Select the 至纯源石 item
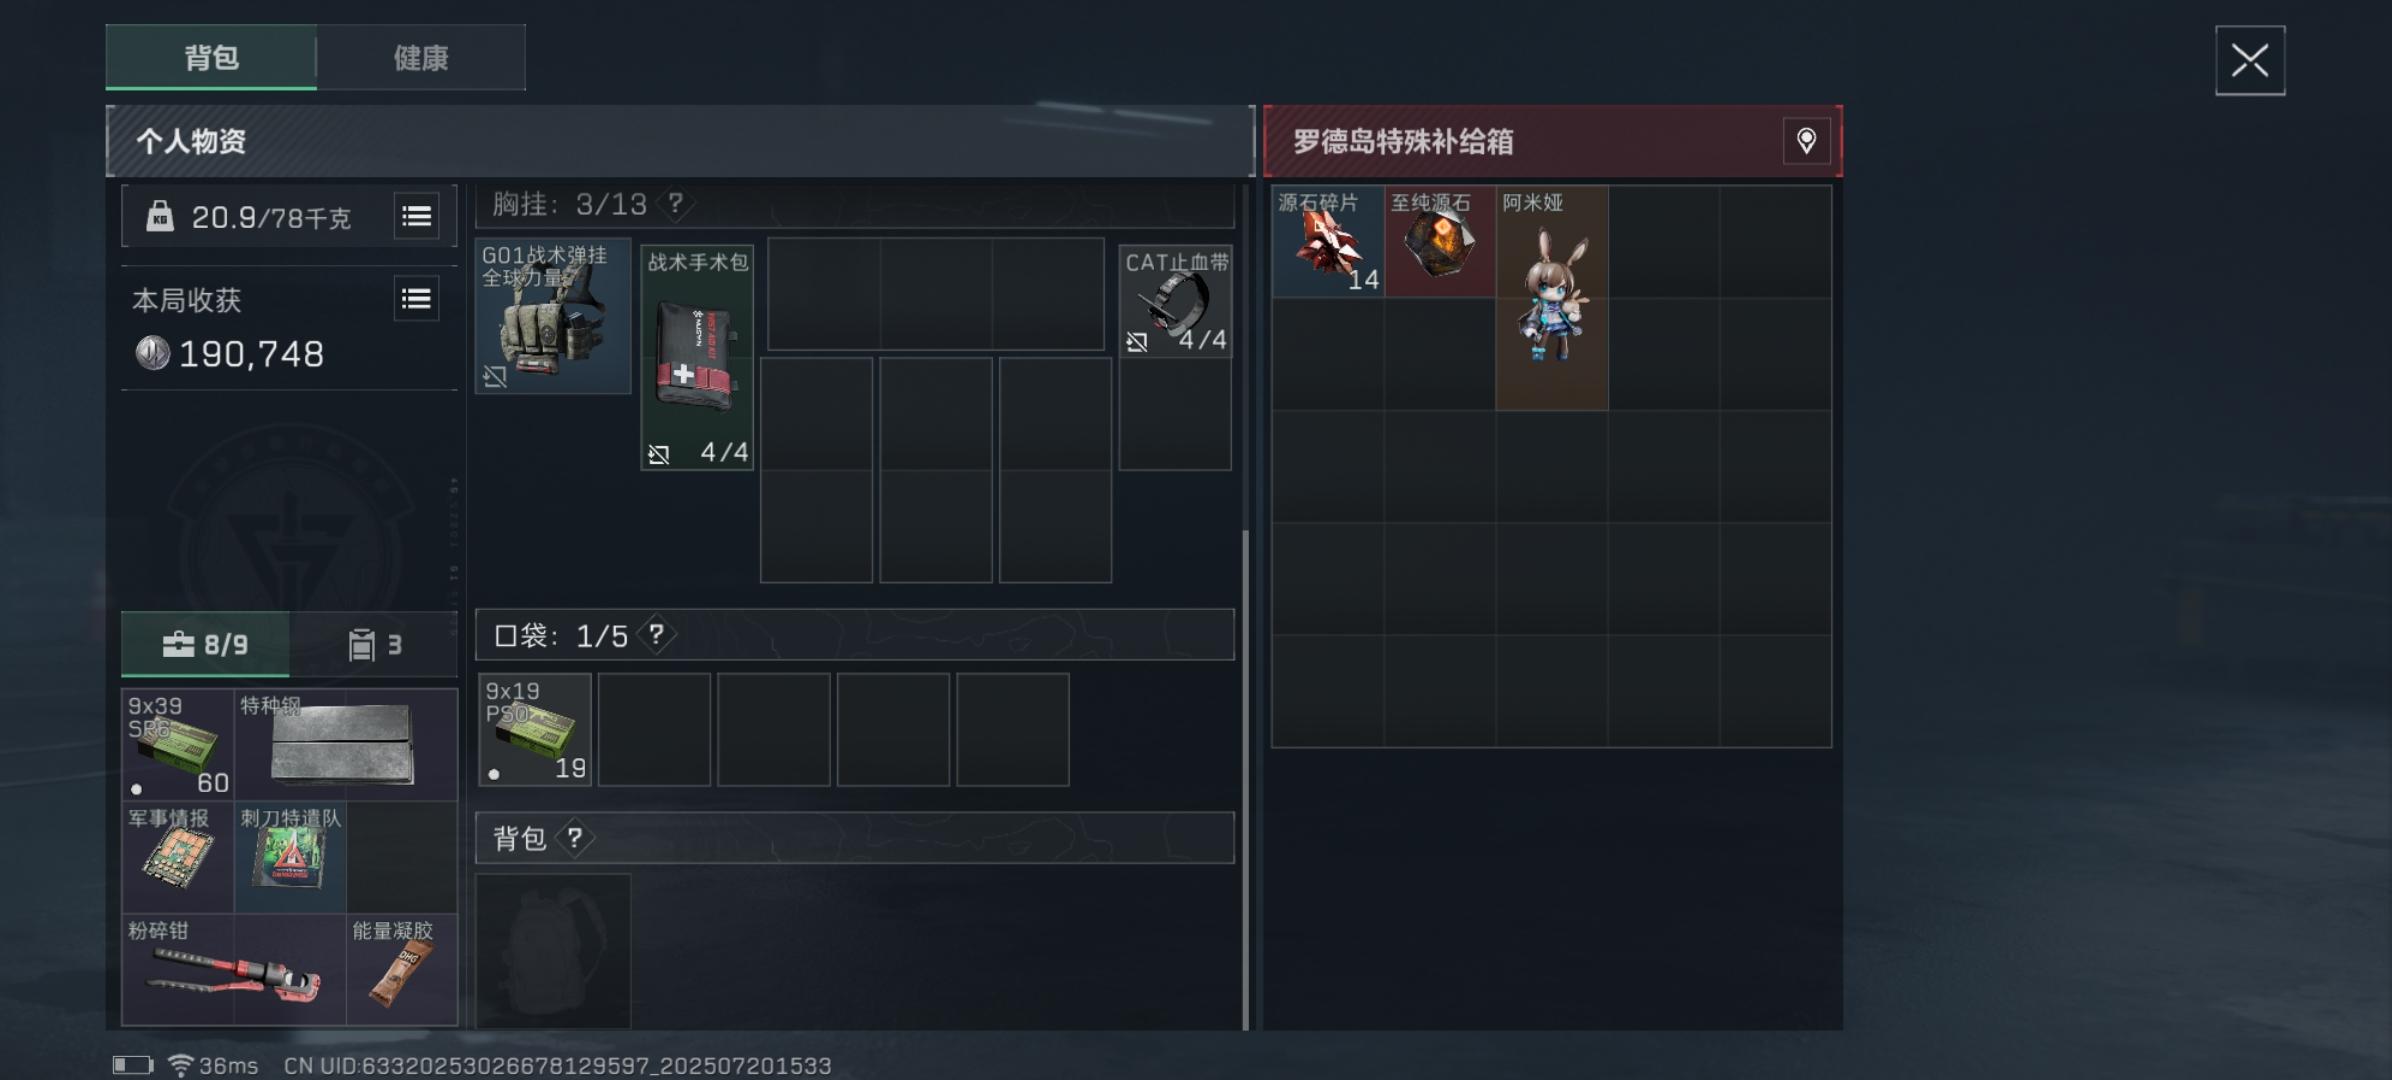This screenshot has height=1080, width=2392. point(1440,241)
